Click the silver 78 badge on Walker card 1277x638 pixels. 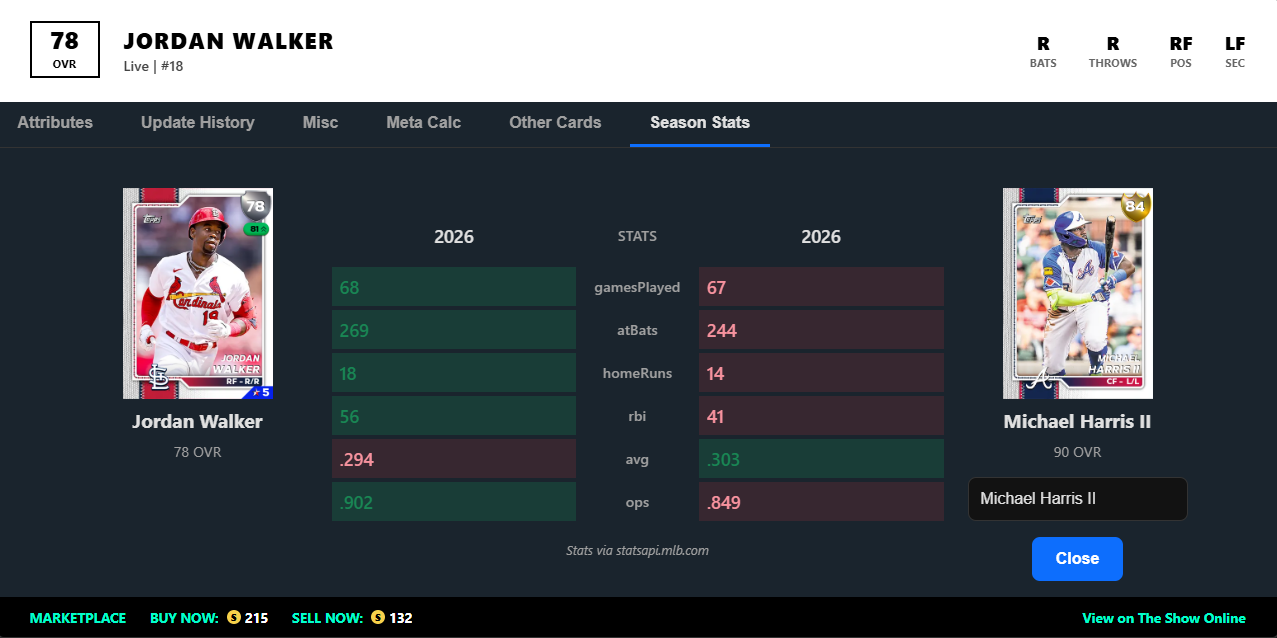(x=256, y=206)
